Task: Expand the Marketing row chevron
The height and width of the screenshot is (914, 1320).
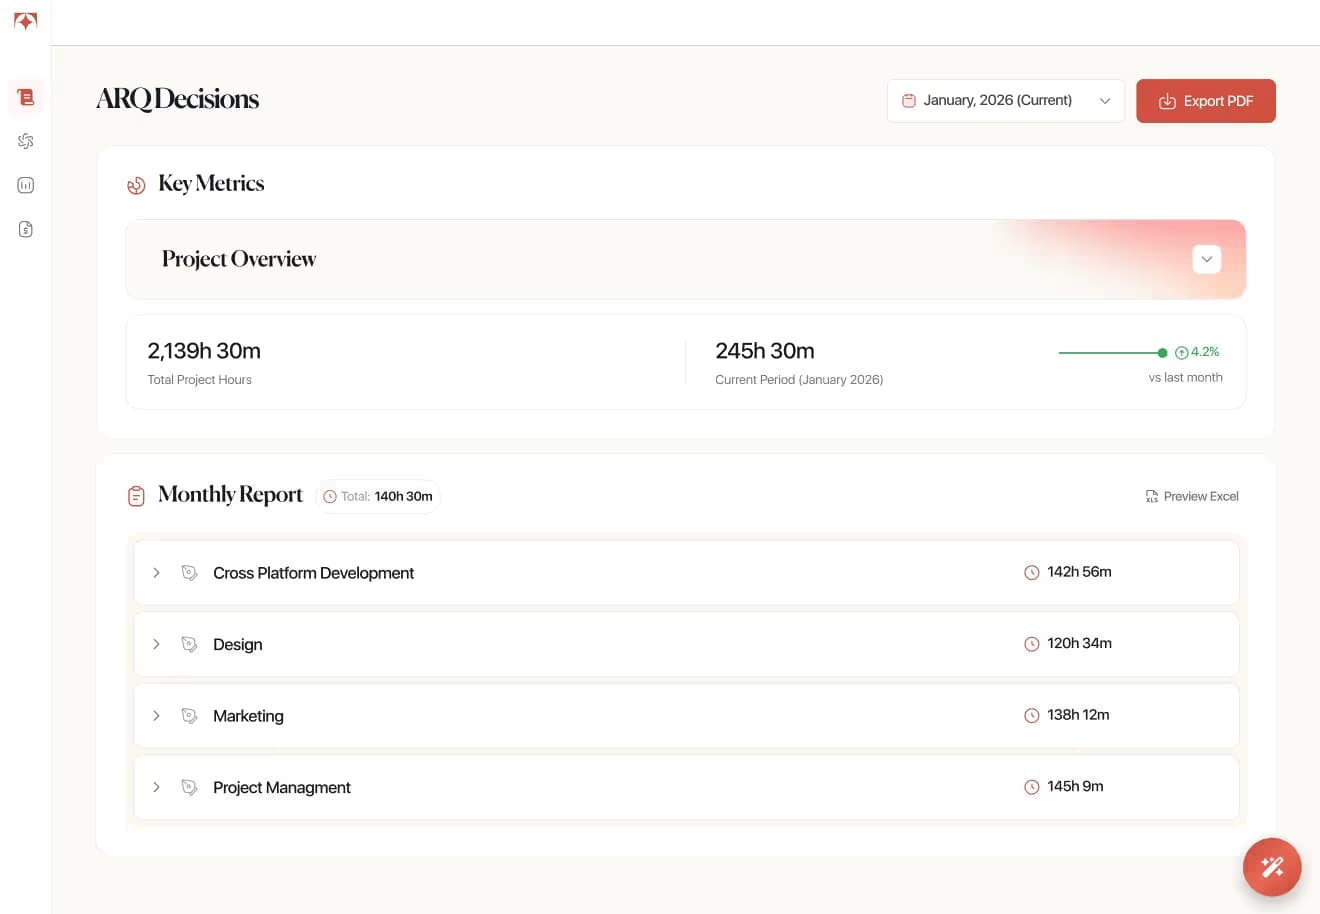Action: (x=156, y=716)
